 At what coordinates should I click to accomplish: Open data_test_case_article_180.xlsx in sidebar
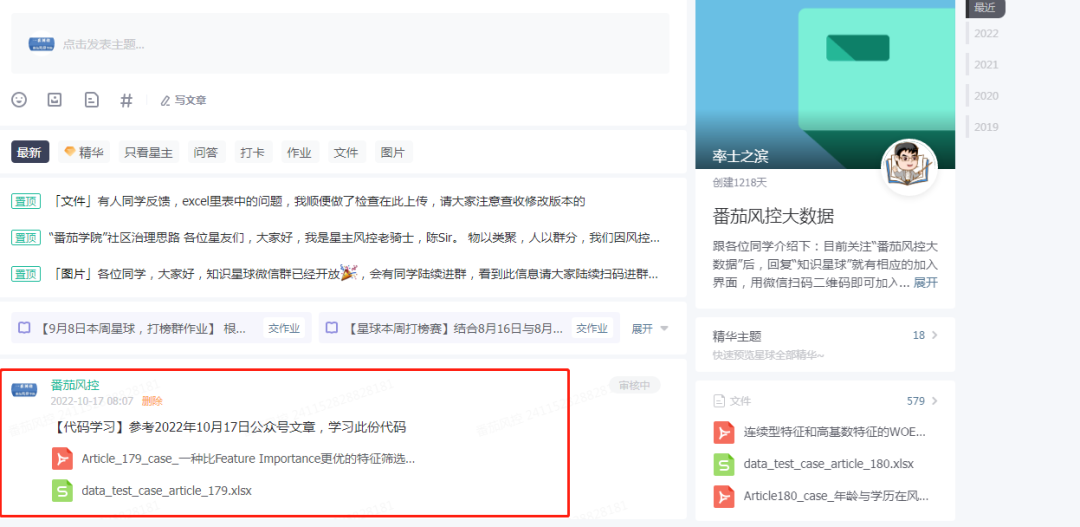coord(828,464)
